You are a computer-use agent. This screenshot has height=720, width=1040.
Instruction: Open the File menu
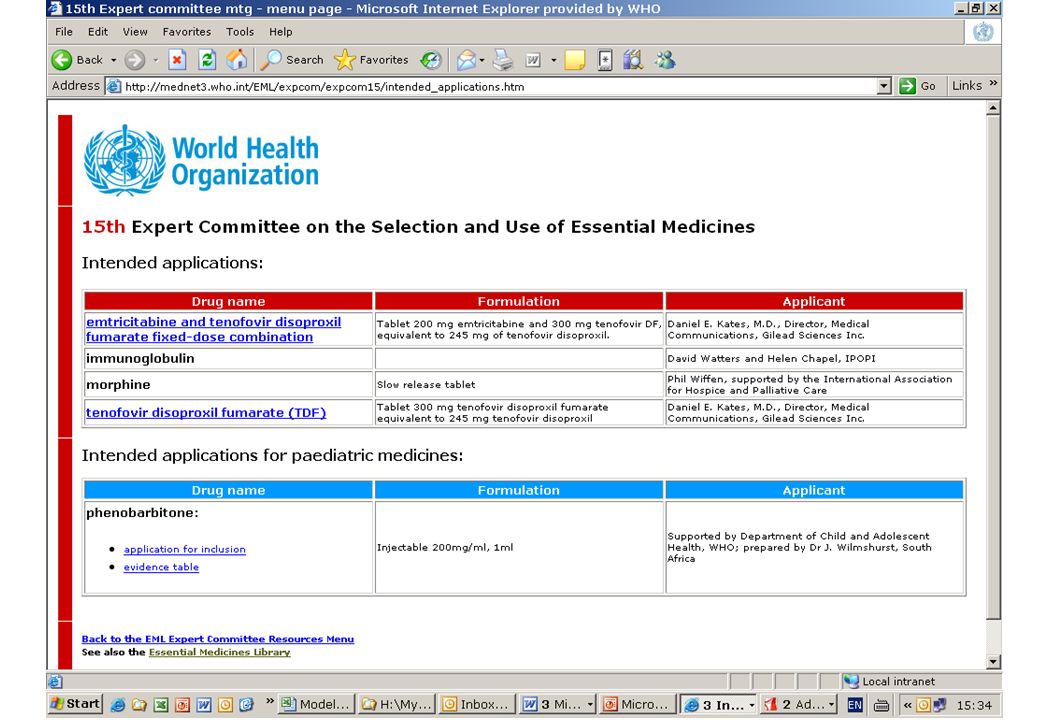point(64,32)
